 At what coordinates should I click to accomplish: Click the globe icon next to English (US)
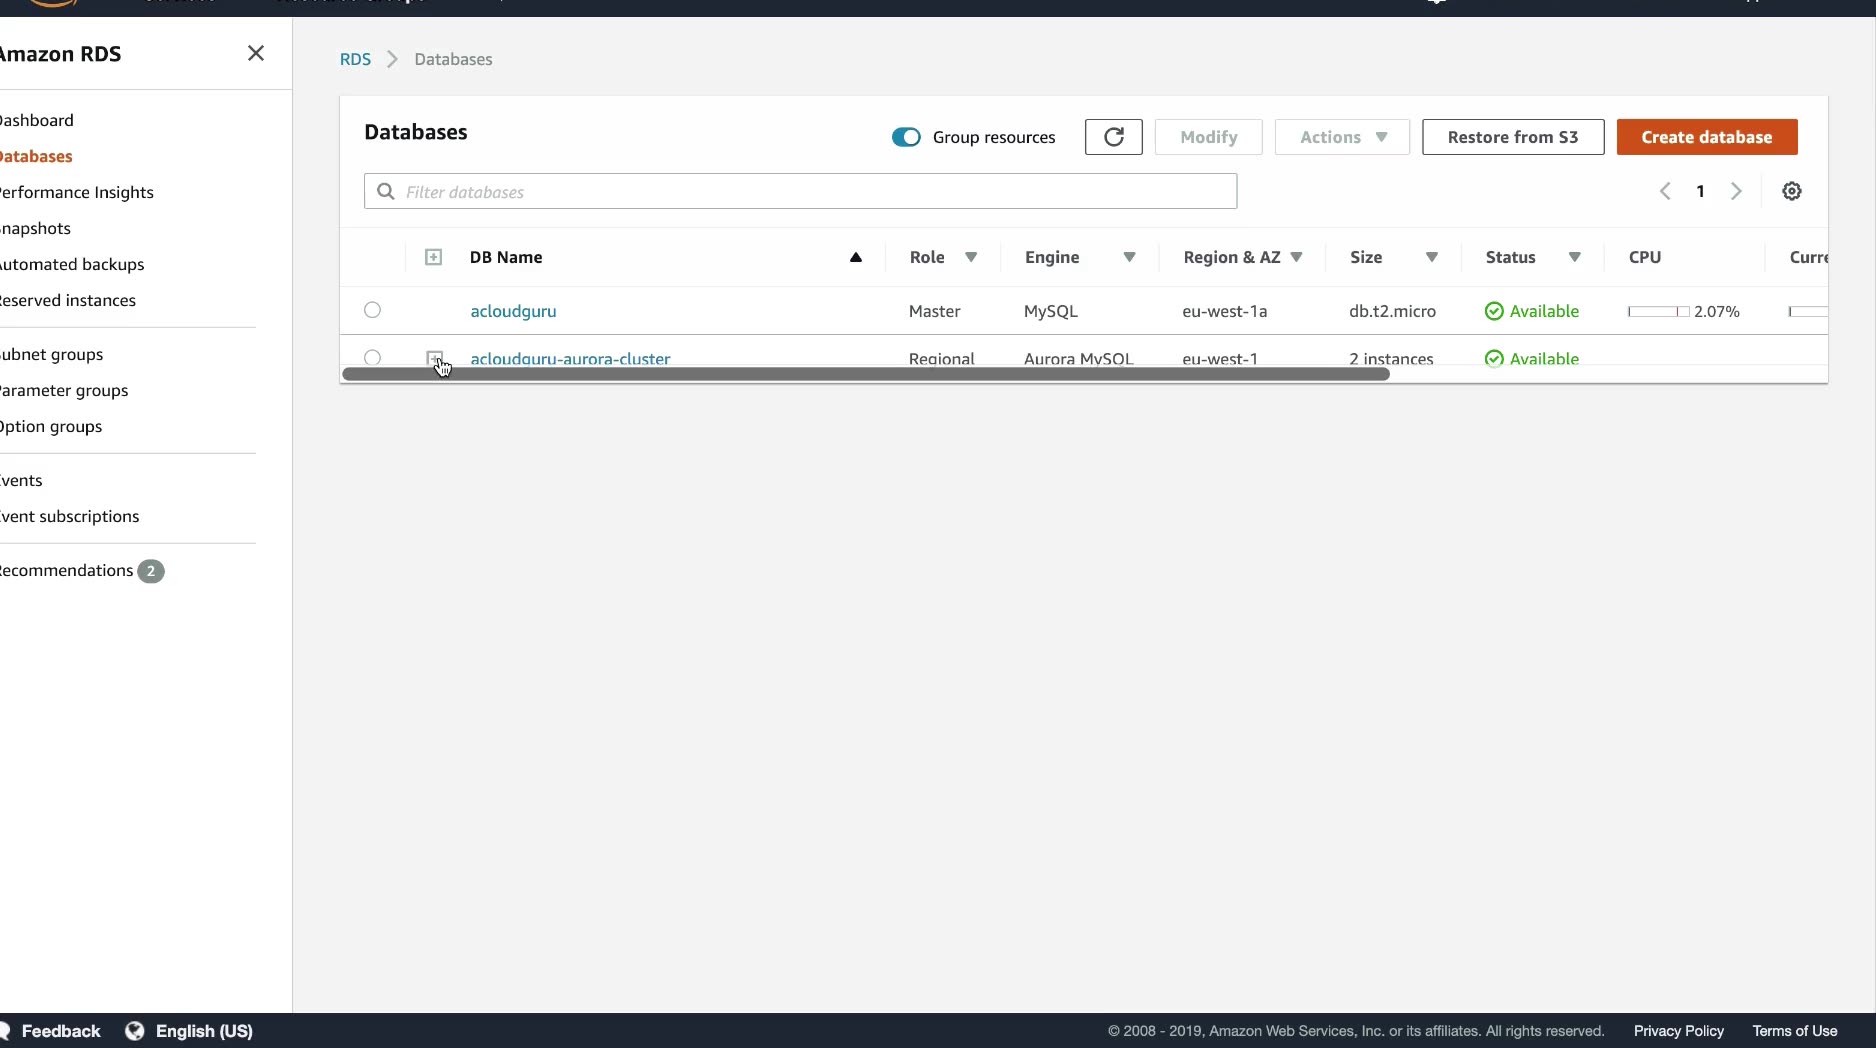[x=135, y=1031]
